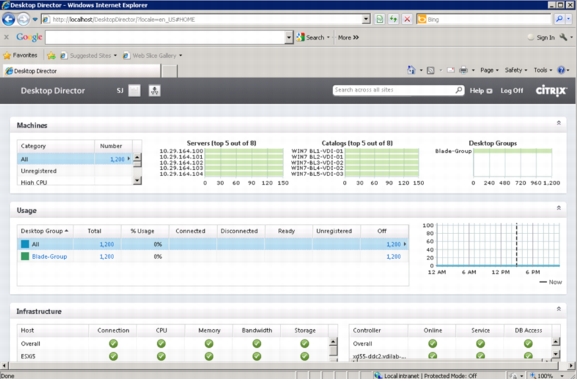The height and width of the screenshot is (381, 578).
Task: Click Machines list scroll up arrow
Action: (x=137, y=157)
